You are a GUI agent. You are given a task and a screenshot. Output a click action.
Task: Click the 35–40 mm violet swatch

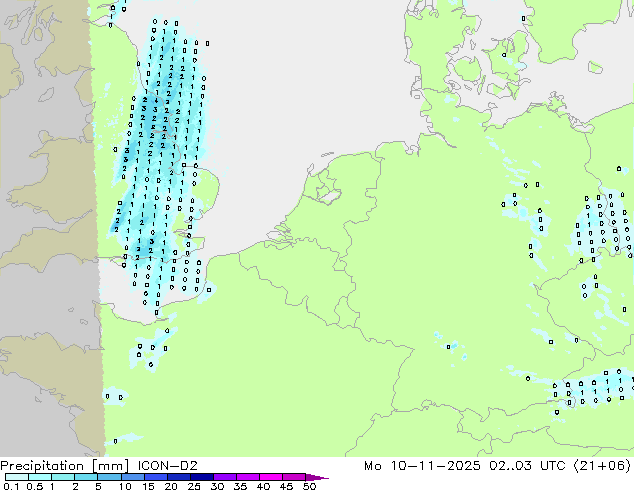point(248,477)
